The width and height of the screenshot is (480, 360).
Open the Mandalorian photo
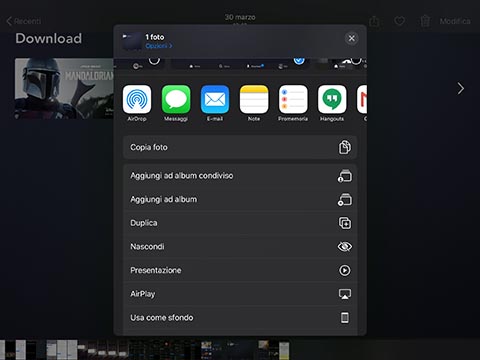click(64, 88)
